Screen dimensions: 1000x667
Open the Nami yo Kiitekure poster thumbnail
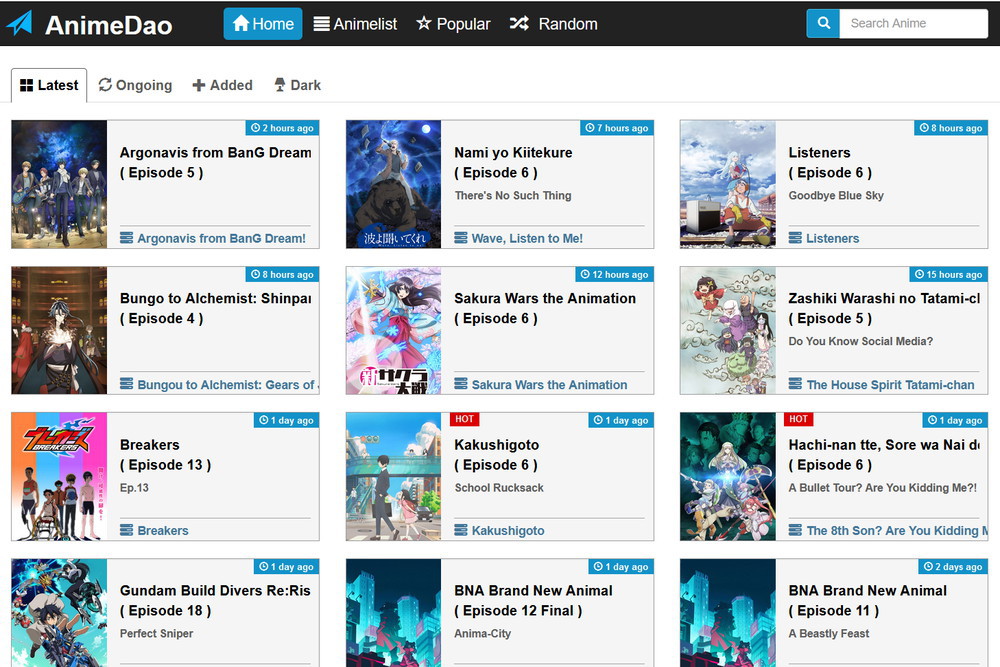[x=393, y=184]
